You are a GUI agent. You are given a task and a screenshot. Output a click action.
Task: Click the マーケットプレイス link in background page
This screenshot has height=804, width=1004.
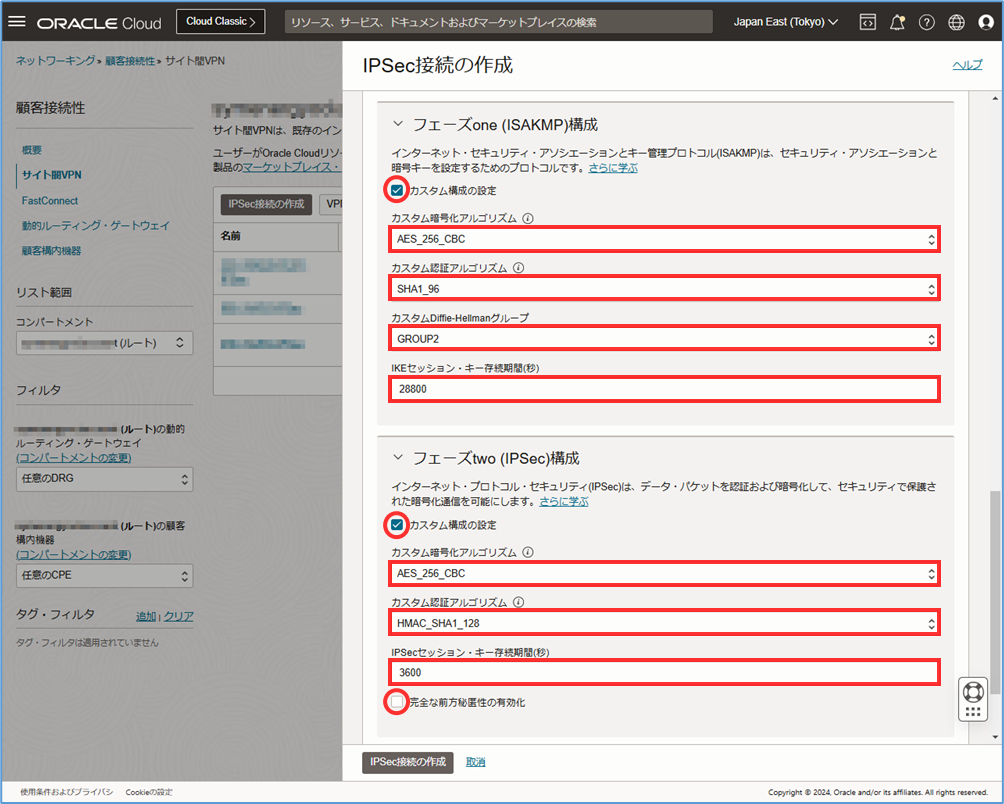291,167
